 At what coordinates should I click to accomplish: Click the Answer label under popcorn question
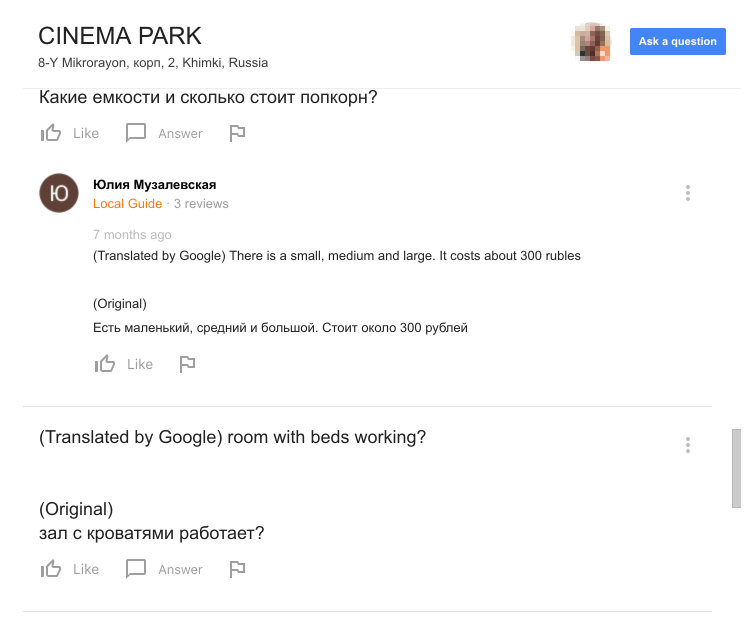click(x=180, y=134)
